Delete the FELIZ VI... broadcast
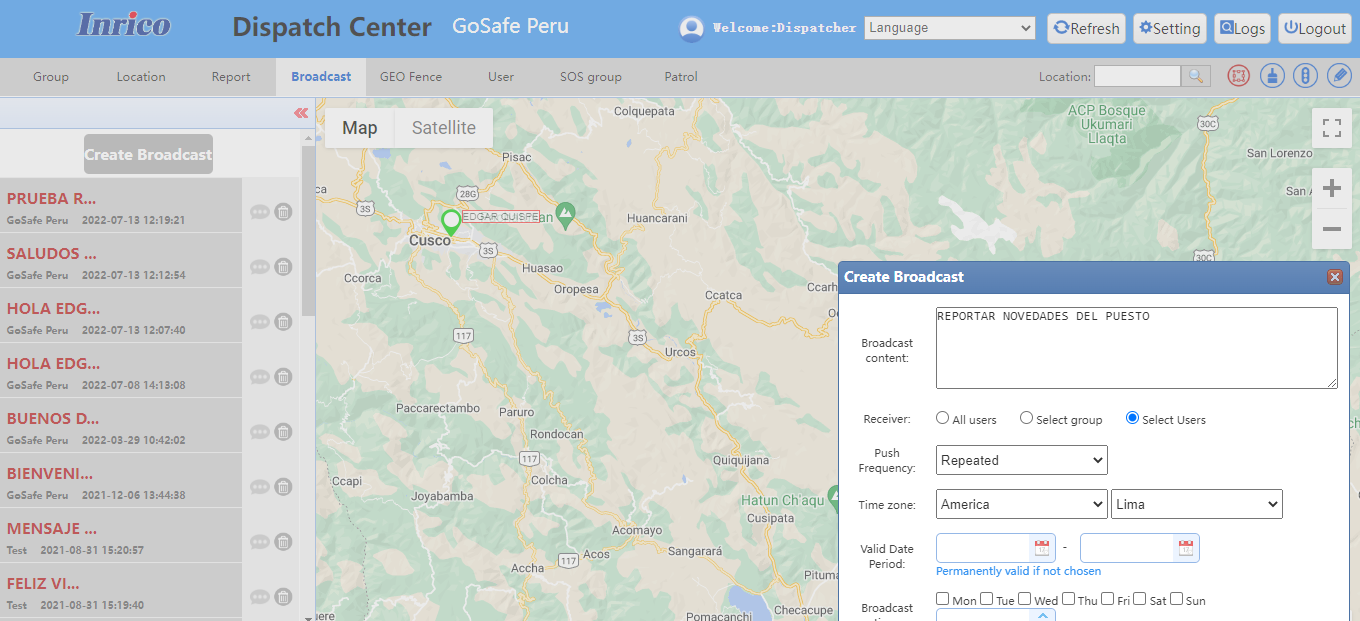1360x621 pixels. coord(284,597)
